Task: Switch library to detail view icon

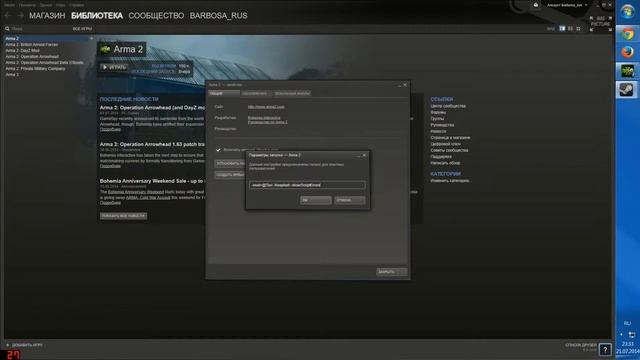Action: coord(562,29)
